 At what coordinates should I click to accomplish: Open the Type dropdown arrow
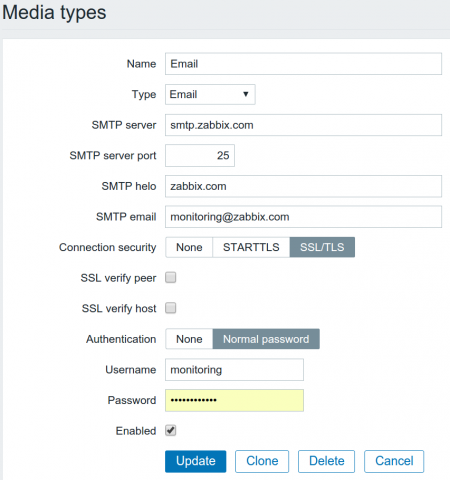coord(246,94)
